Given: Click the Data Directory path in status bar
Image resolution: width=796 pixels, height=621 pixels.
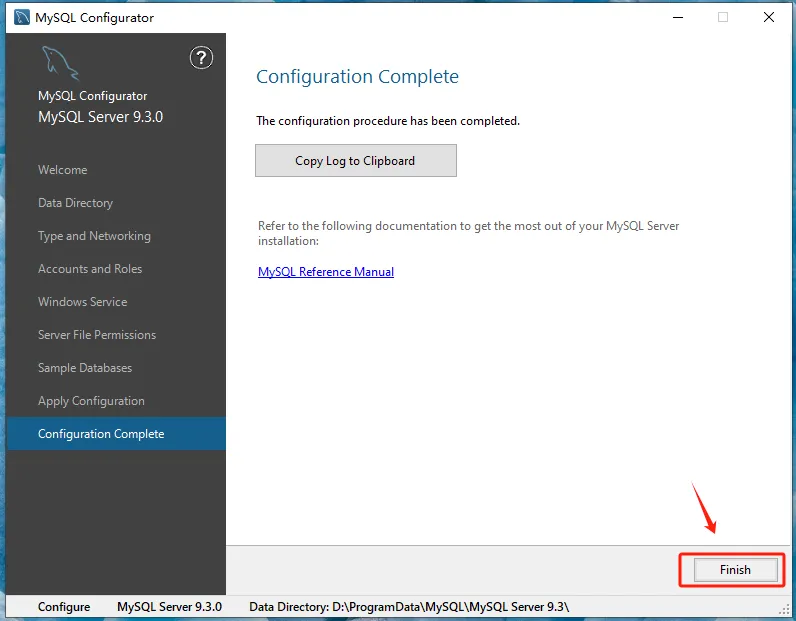Looking at the screenshot, I should 409,607.
